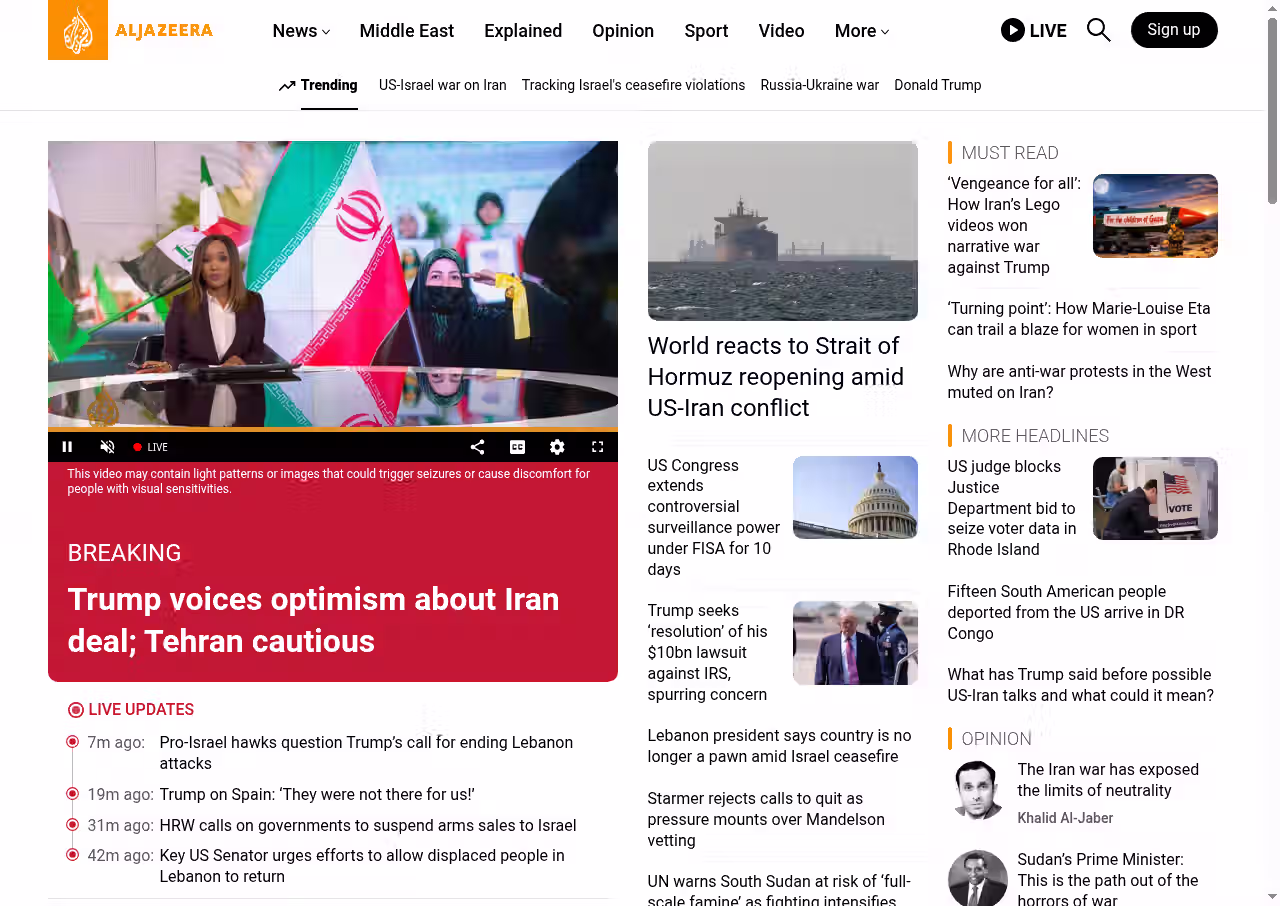Go to the Opinion section
The image size is (1280, 906).
[622, 31]
